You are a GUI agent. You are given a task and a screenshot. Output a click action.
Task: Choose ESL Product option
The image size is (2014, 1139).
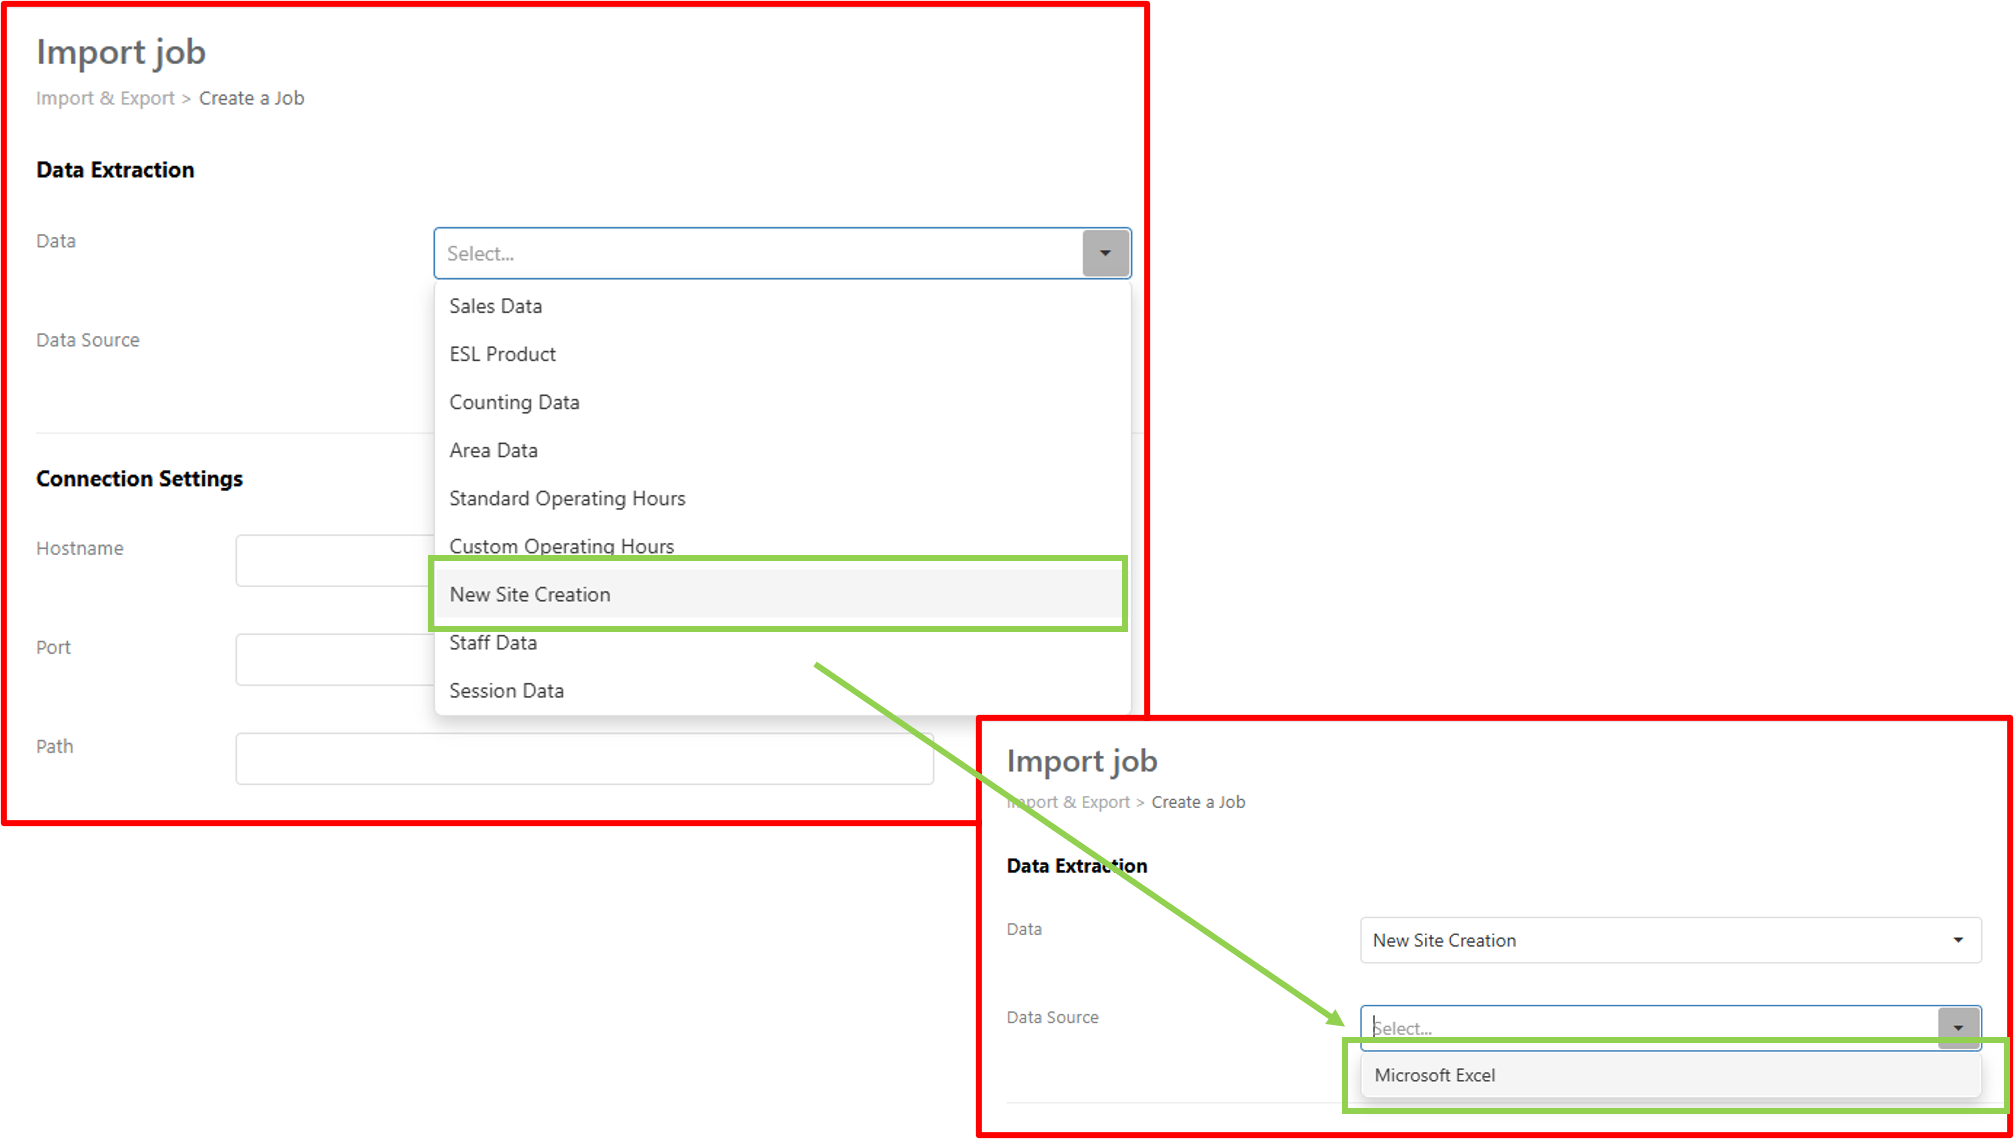pos(502,354)
